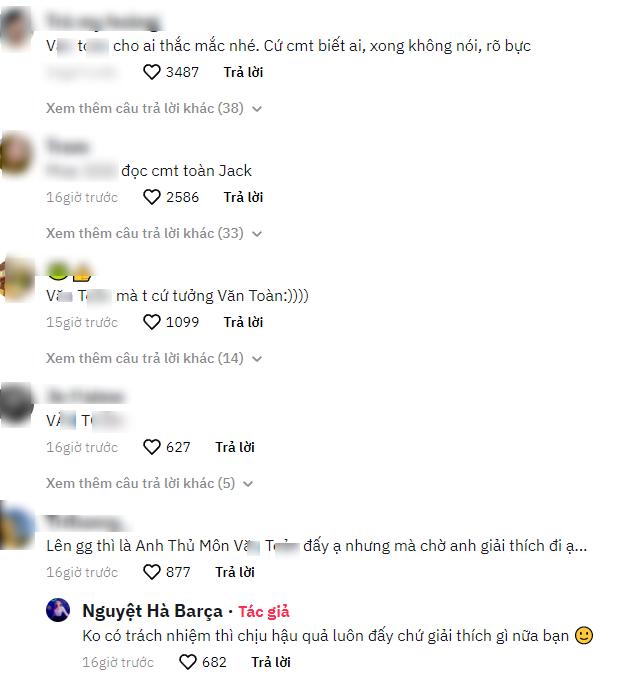Expand the 14 more replies
The image size is (641, 673).
(154, 358)
